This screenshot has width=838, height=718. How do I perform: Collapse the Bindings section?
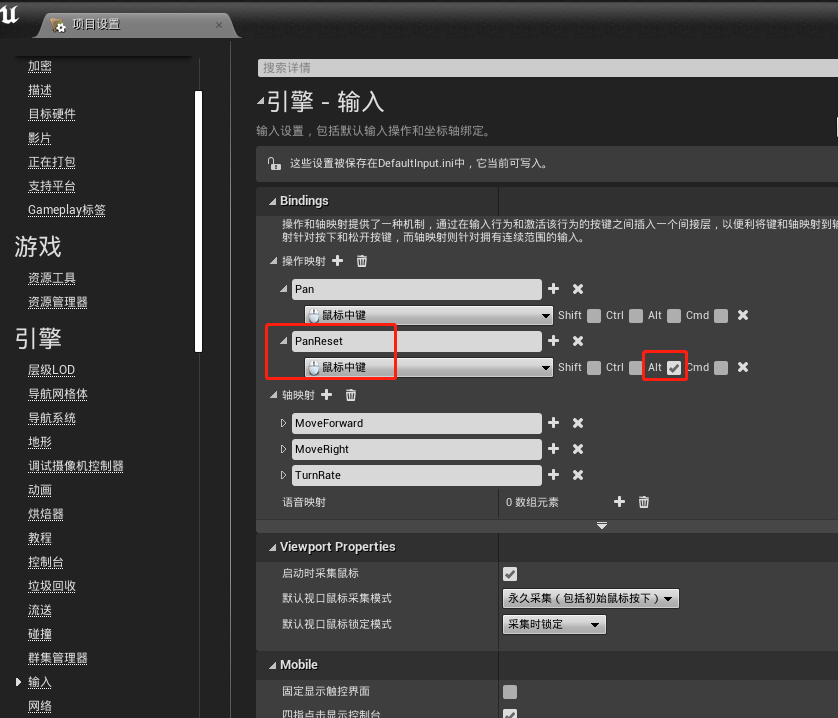click(273, 201)
